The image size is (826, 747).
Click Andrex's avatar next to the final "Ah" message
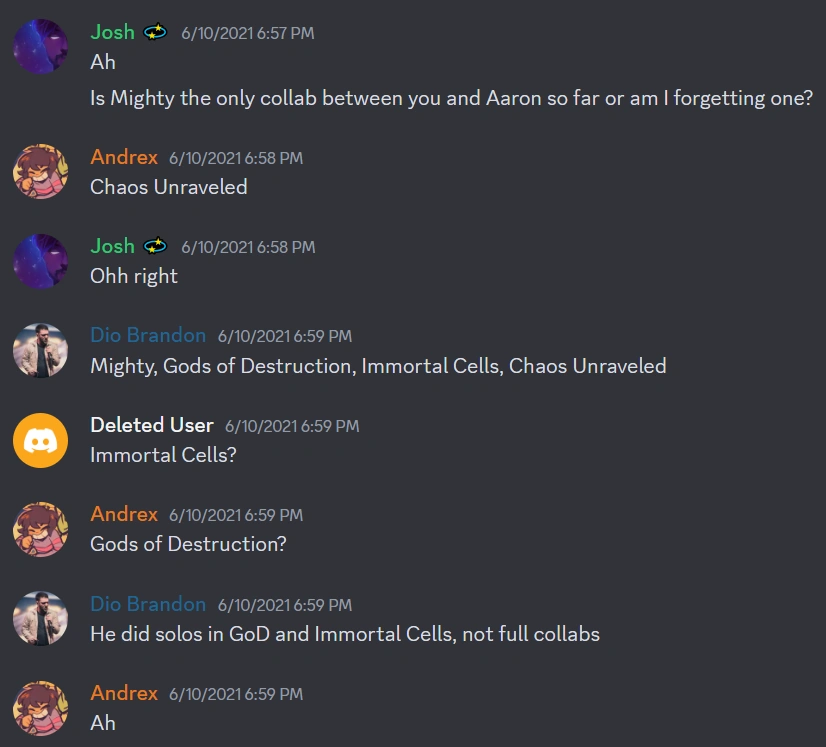point(41,707)
